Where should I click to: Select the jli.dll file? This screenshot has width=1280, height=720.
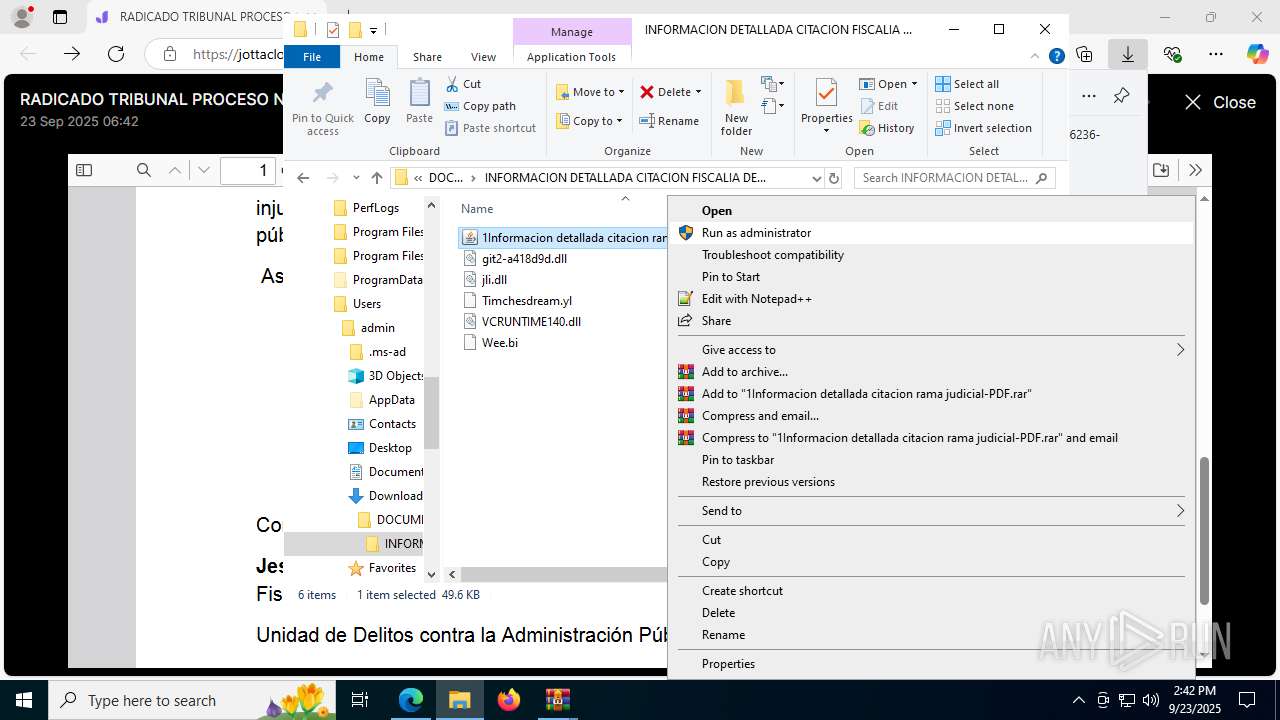(x=494, y=280)
